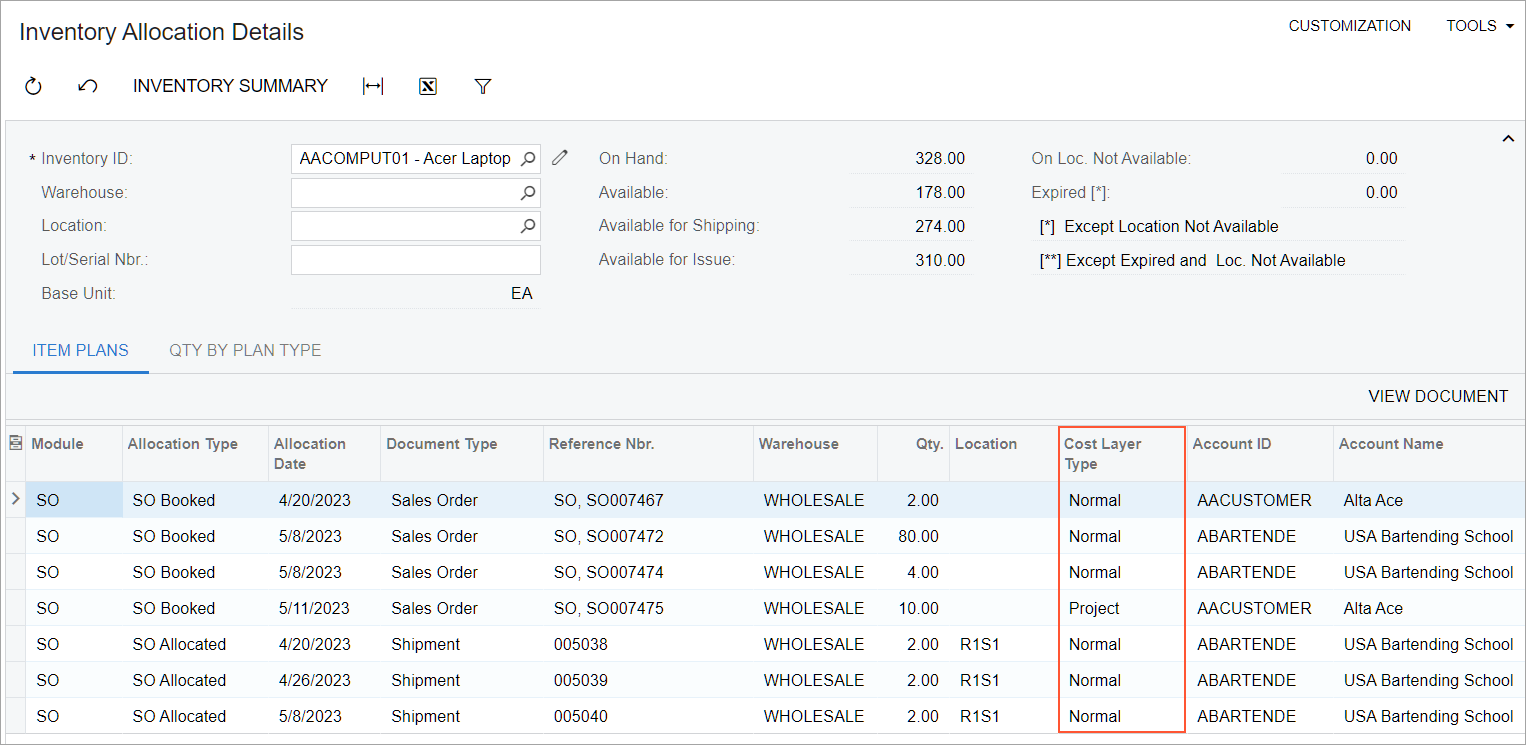Sort by the Document Type column header

462,452
